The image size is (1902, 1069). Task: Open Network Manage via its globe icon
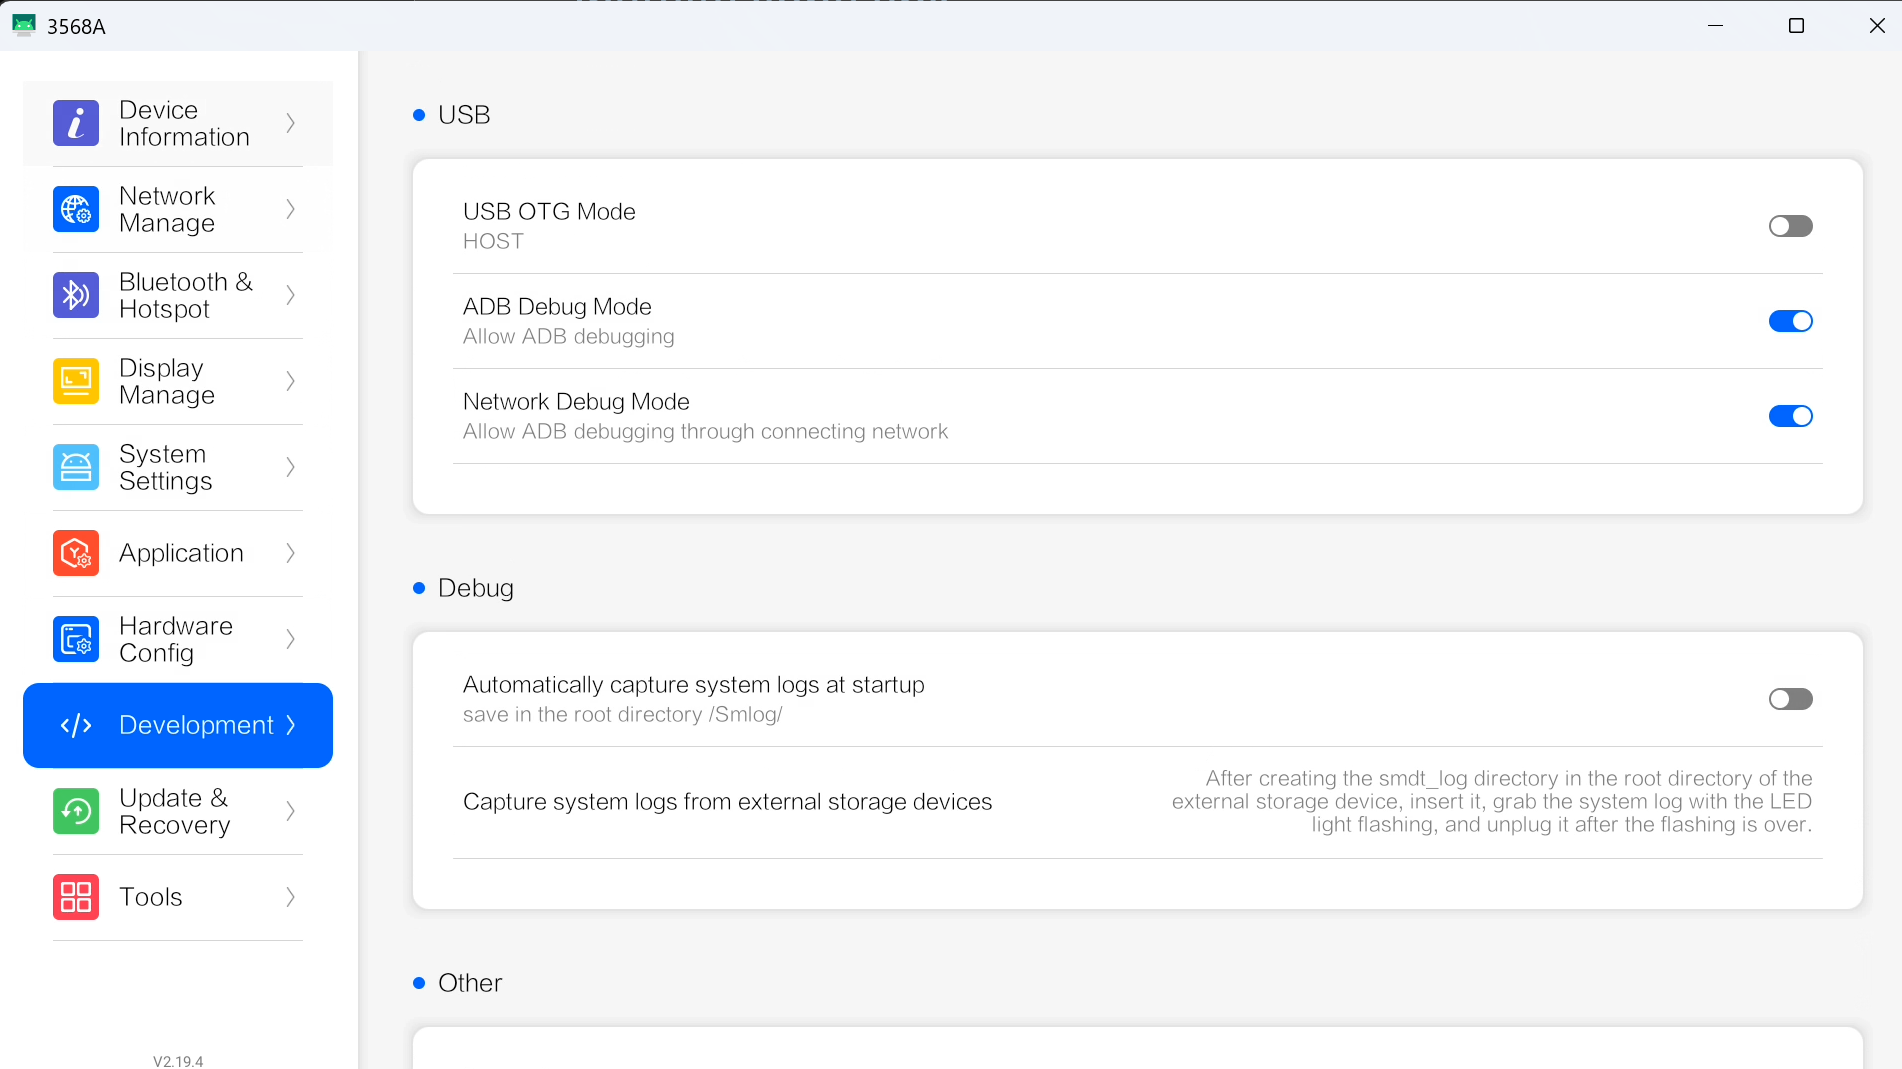(x=76, y=209)
